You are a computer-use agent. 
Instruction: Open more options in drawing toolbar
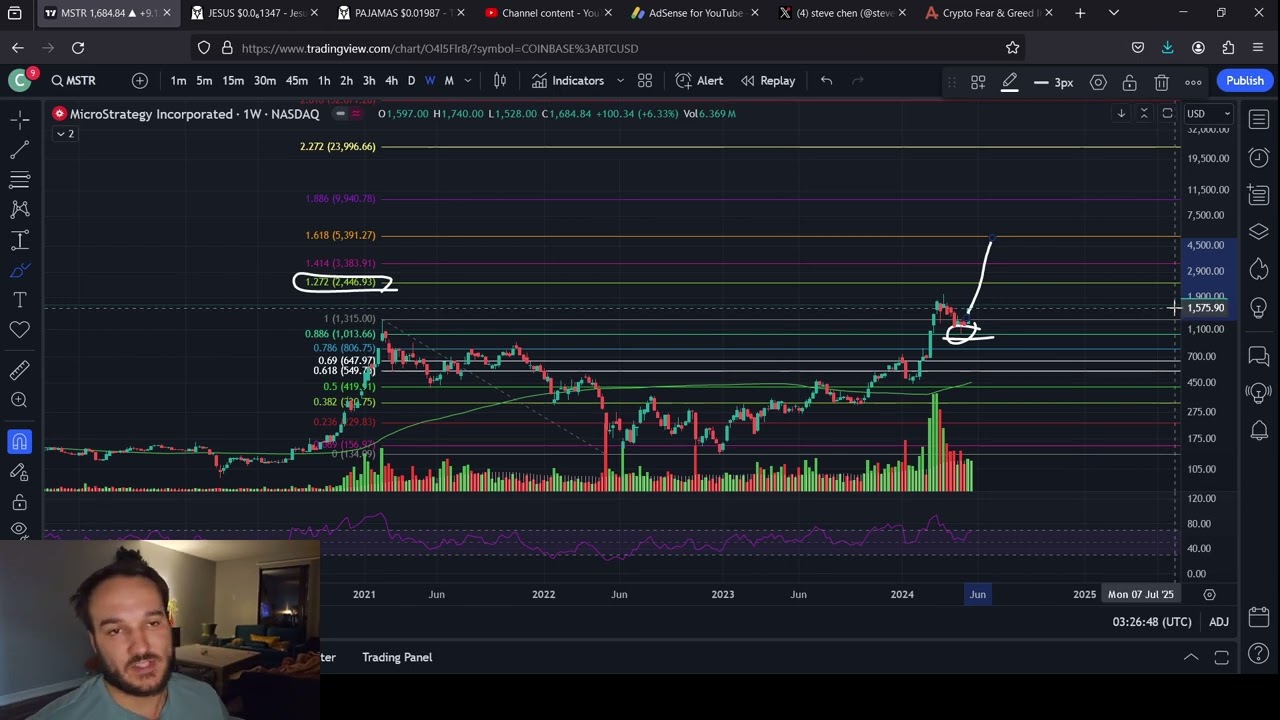[x=1193, y=83]
